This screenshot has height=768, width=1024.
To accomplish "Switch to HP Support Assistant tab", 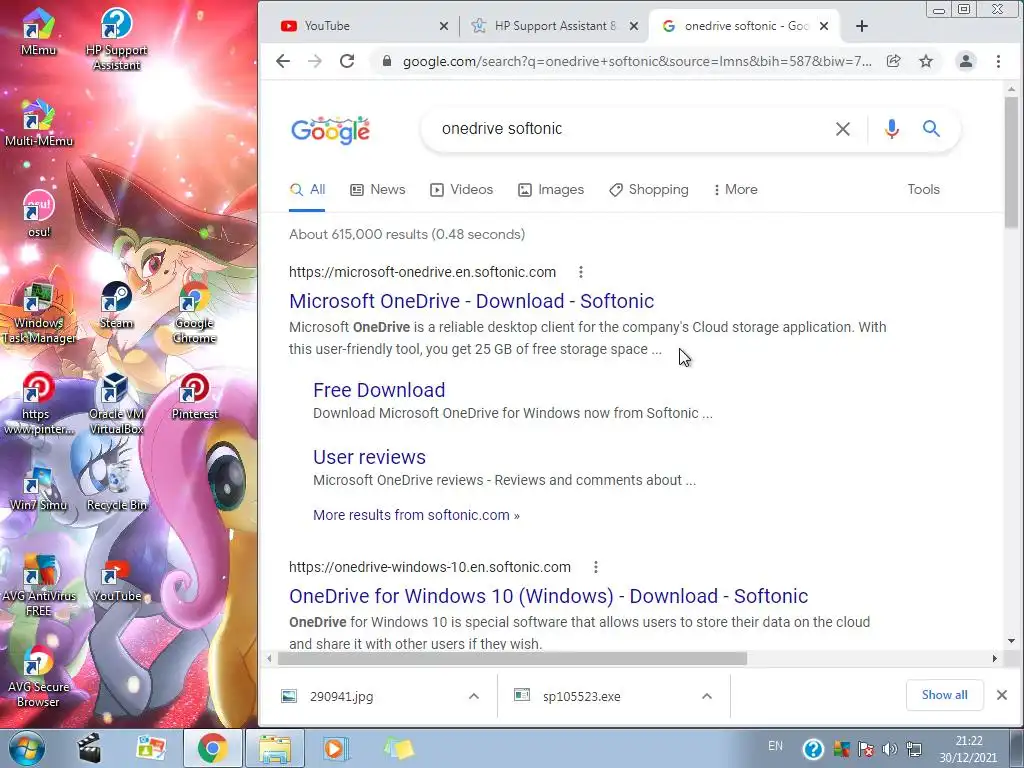I will click(x=554, y=26).
